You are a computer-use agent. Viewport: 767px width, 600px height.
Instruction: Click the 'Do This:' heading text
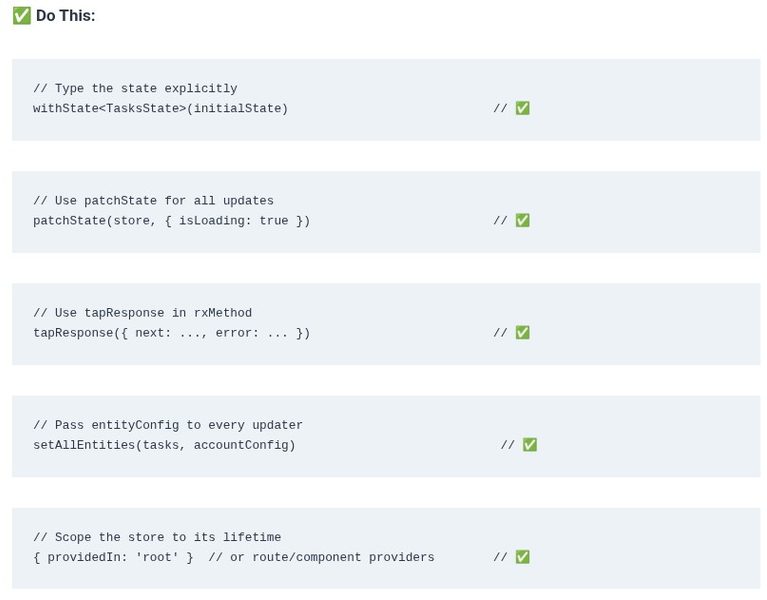click(66, 16)
